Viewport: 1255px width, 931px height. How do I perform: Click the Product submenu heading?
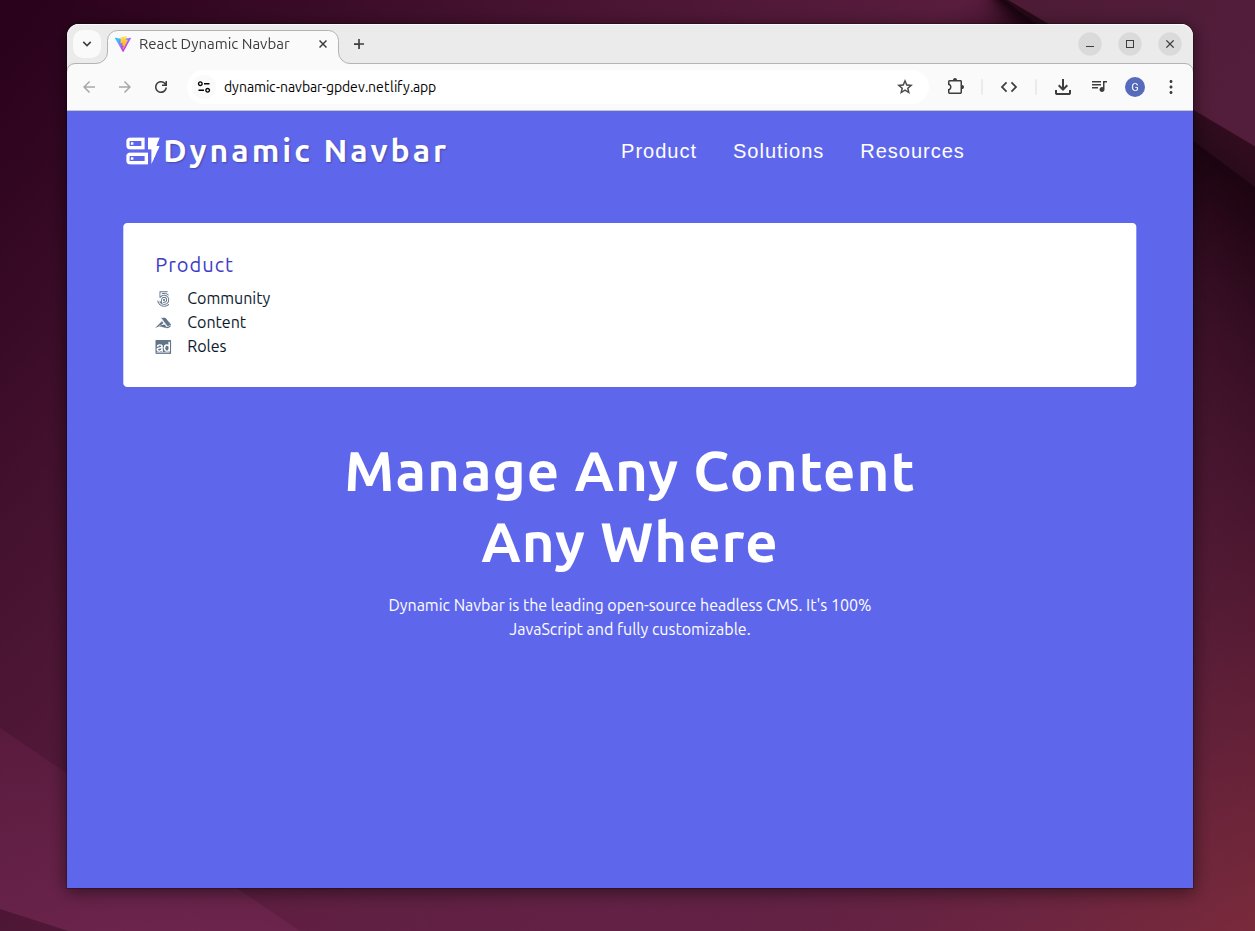[194, 265]
